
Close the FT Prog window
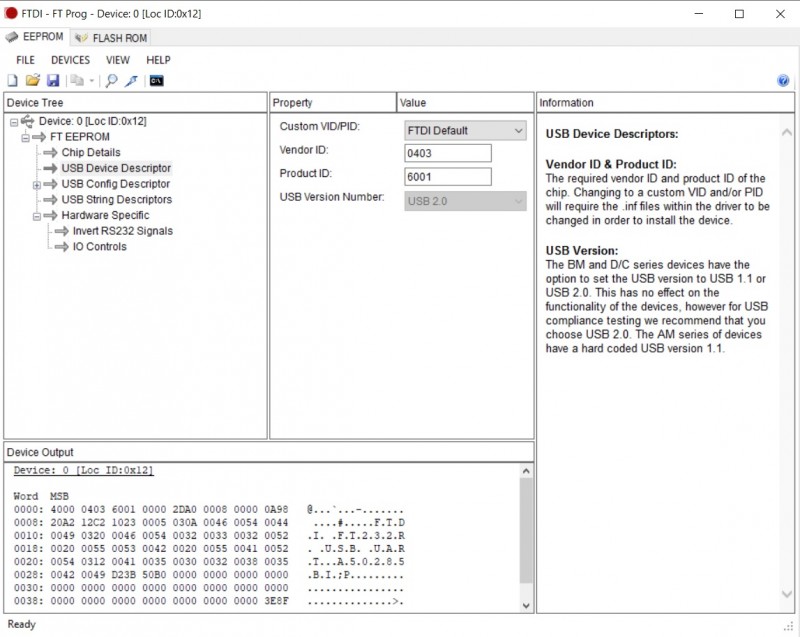tap(780, 14)
